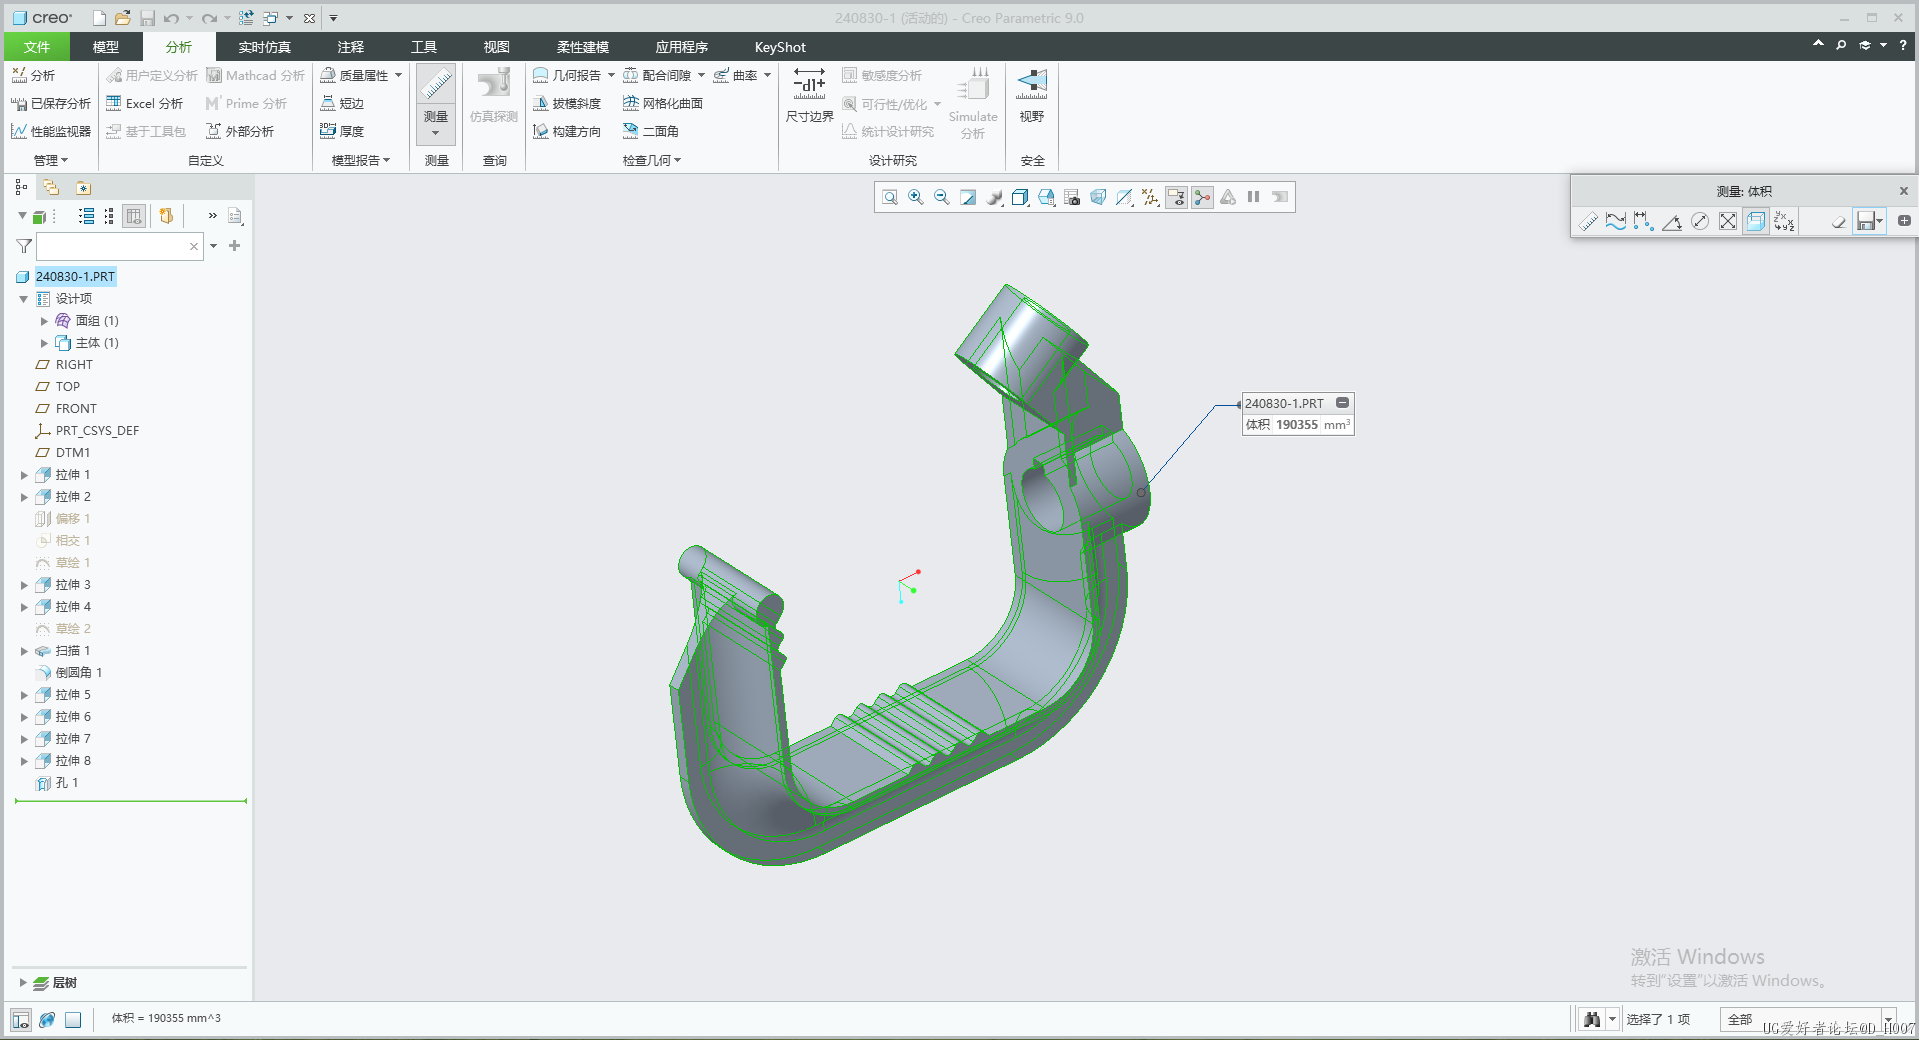Viewport: 1919px width, 1040px height.
Task: Expand the 拉伸 1 feature node
Action: coord(24,475)
